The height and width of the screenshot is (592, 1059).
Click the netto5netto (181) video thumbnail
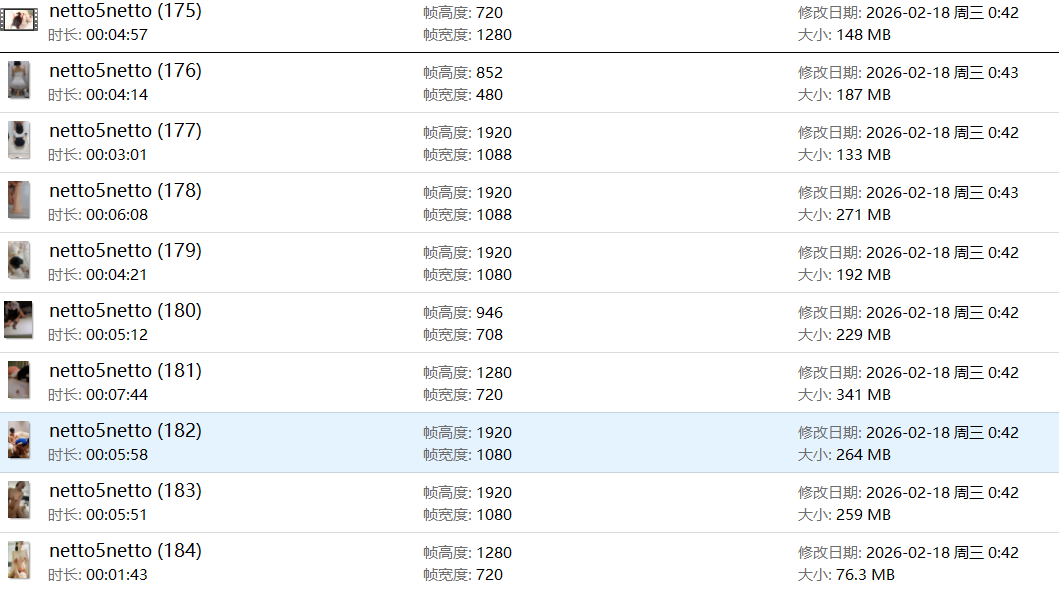[x=19, y=380]
